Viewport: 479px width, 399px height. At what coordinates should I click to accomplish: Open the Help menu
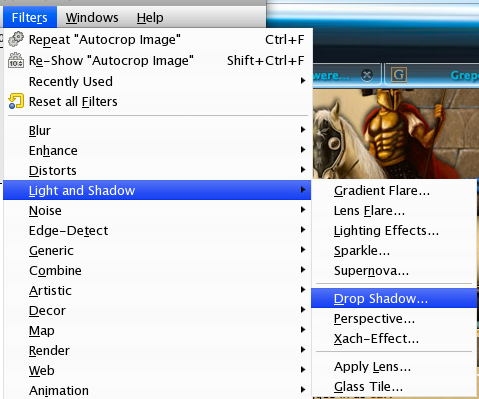150,17
